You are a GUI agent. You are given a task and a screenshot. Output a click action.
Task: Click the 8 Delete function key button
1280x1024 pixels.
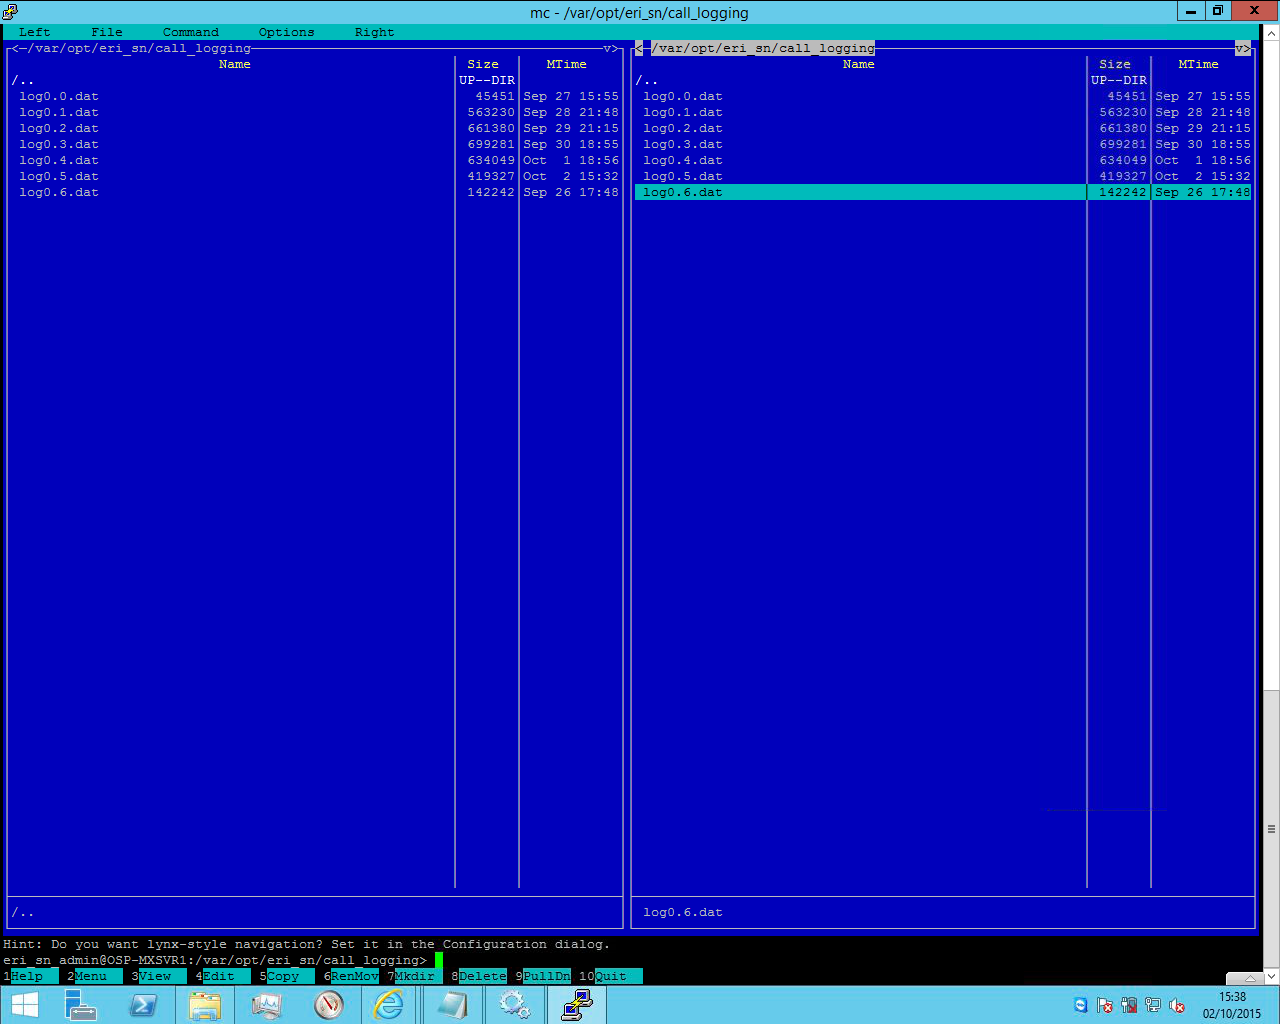[x=478, y=976]
